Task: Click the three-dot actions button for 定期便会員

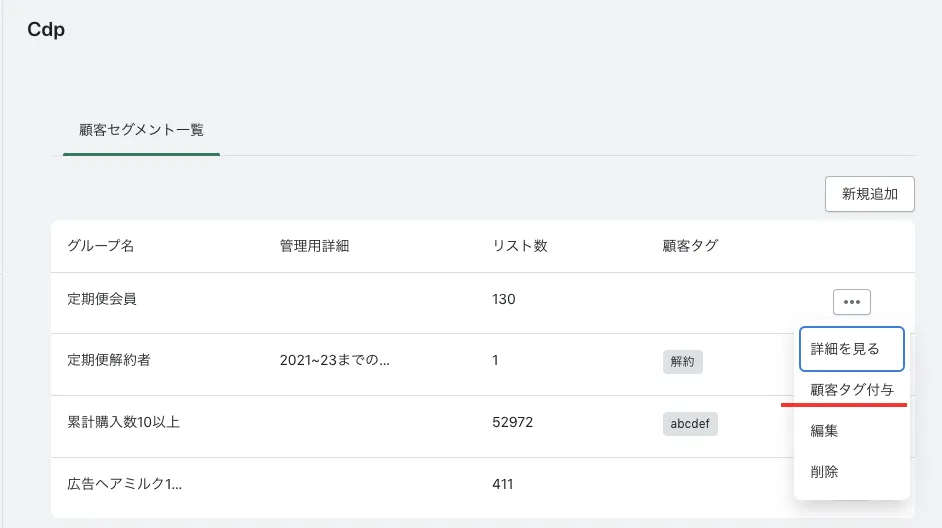Action: [x=851, y=301]
